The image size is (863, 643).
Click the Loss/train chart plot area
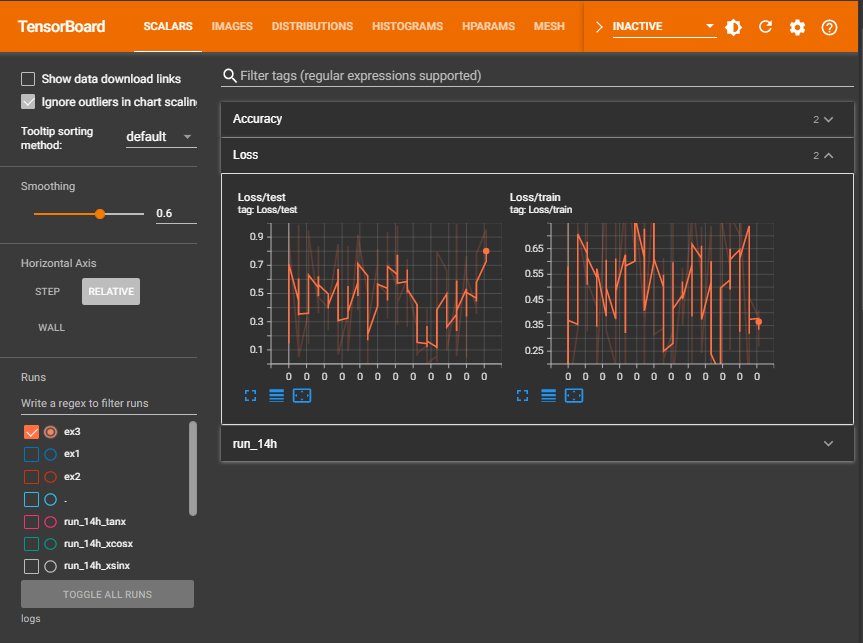point(662,293)
